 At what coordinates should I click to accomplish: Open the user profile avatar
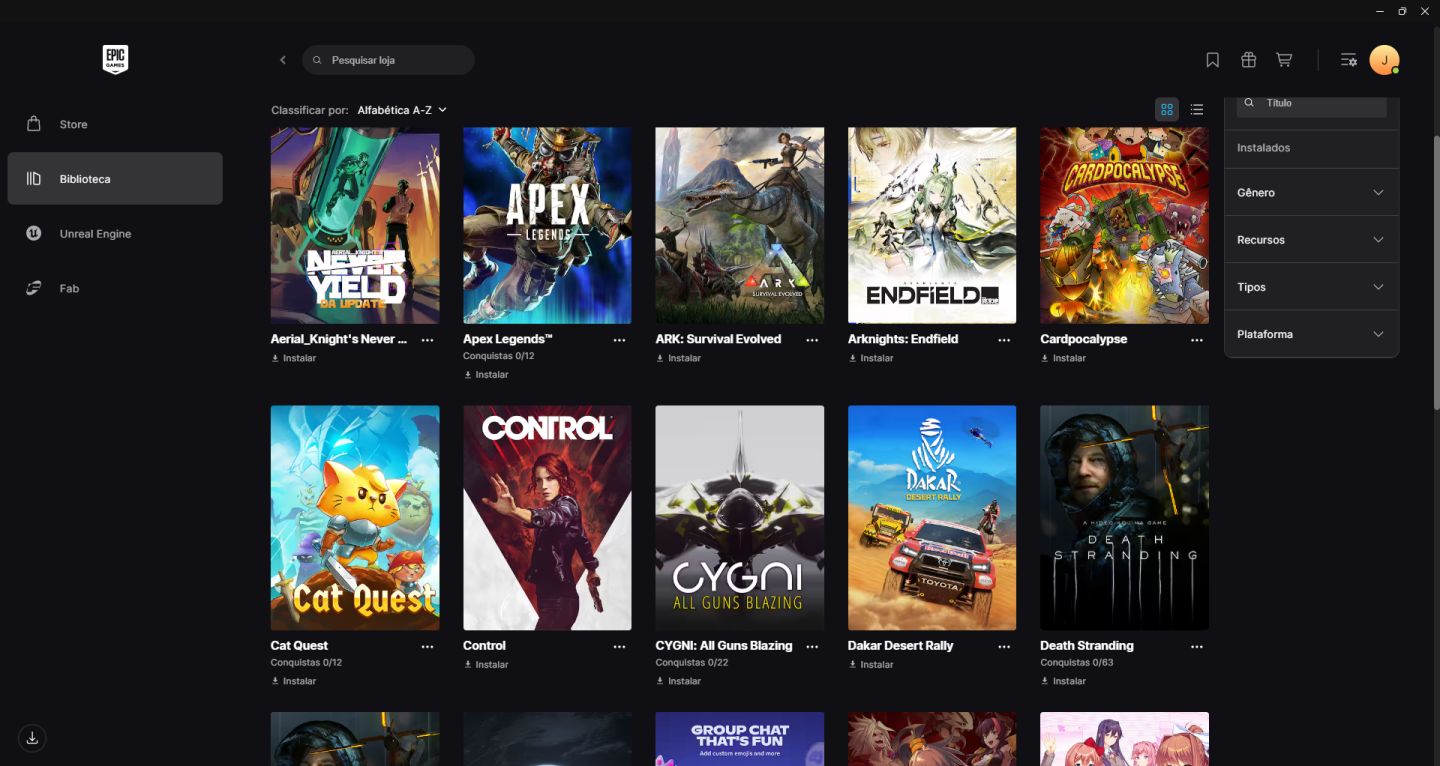(1384, 60)
